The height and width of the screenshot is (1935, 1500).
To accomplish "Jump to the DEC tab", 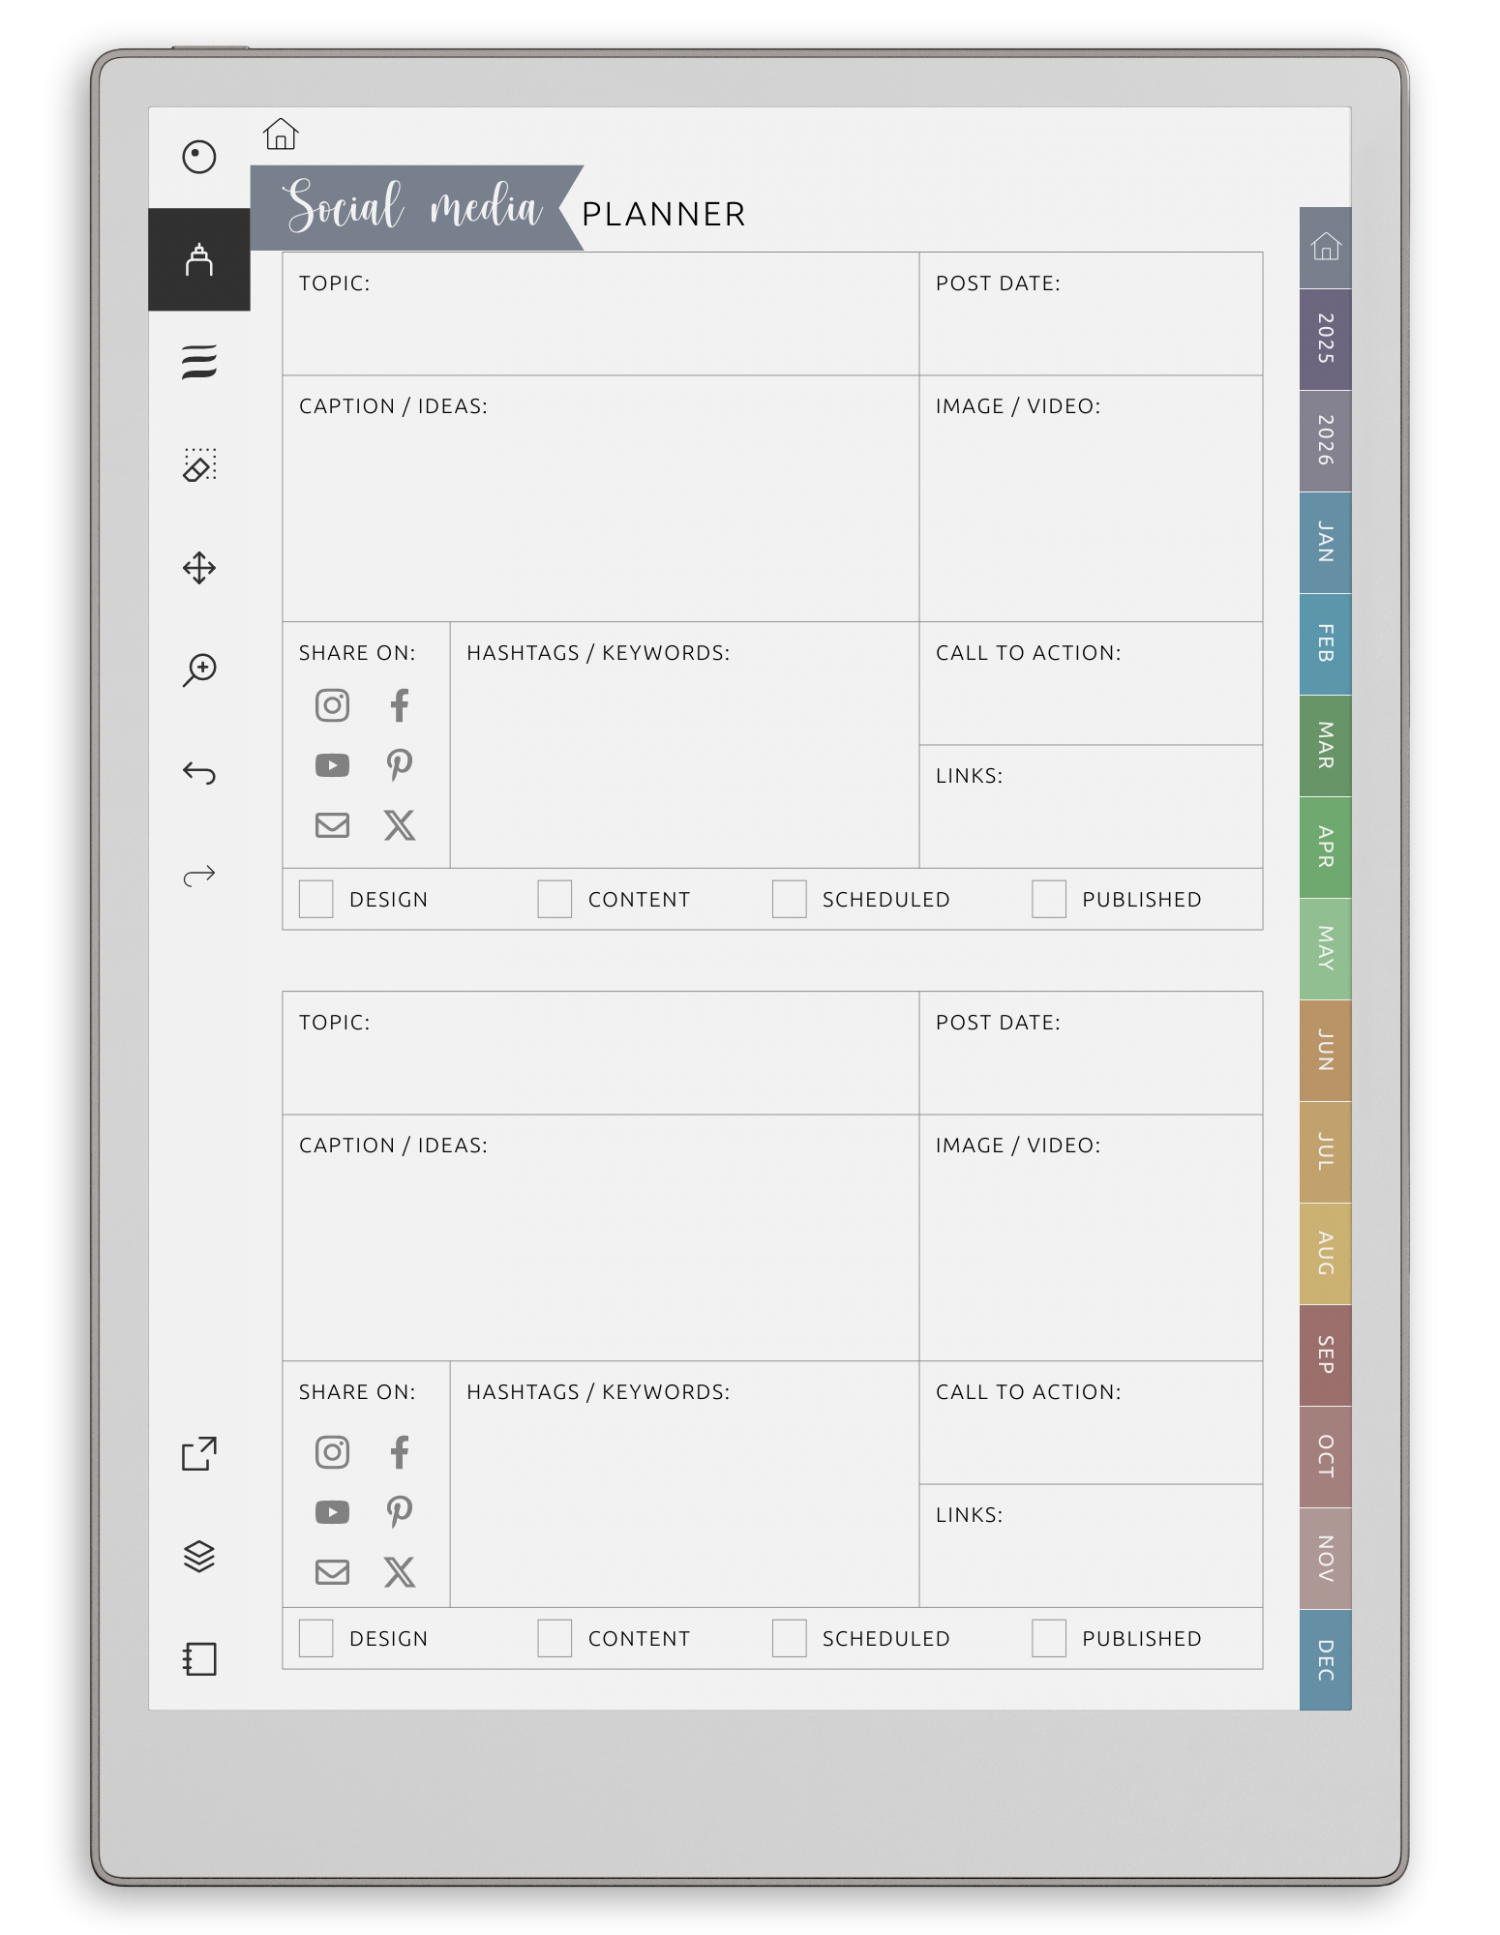I will (x=1325, y=1660).
